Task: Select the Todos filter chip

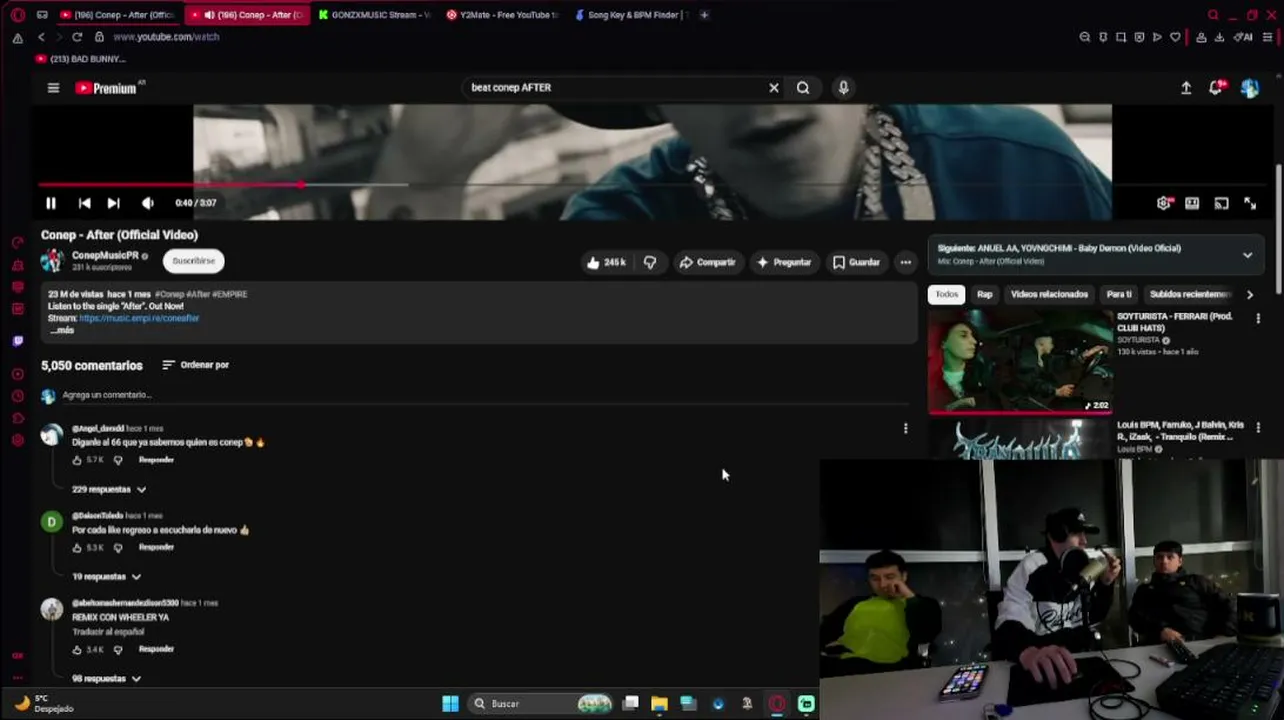Action: pos(946,294)
